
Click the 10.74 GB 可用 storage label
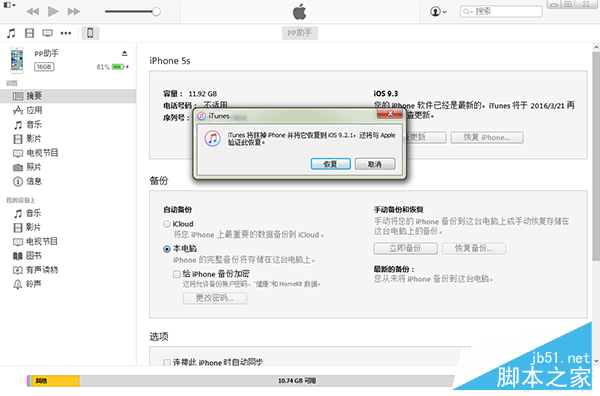point(297,381)
